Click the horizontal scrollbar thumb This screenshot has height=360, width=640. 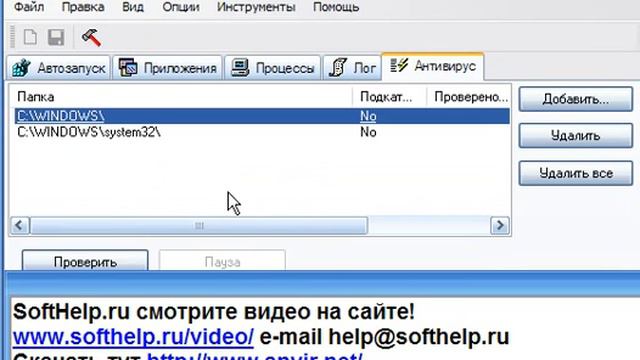point(199,225)
